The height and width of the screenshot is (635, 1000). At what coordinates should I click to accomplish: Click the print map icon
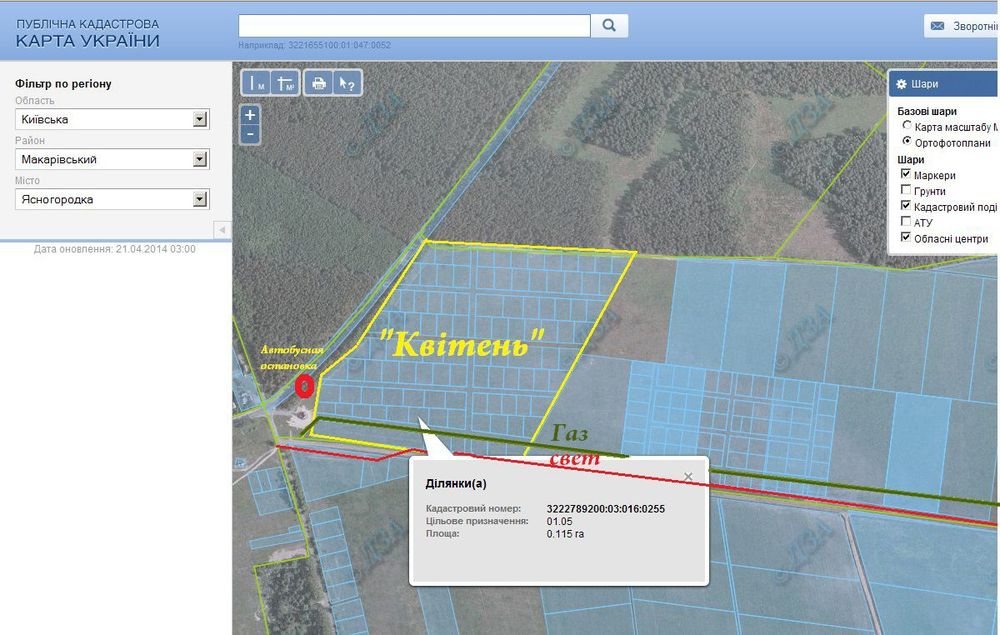pos(318,83)
